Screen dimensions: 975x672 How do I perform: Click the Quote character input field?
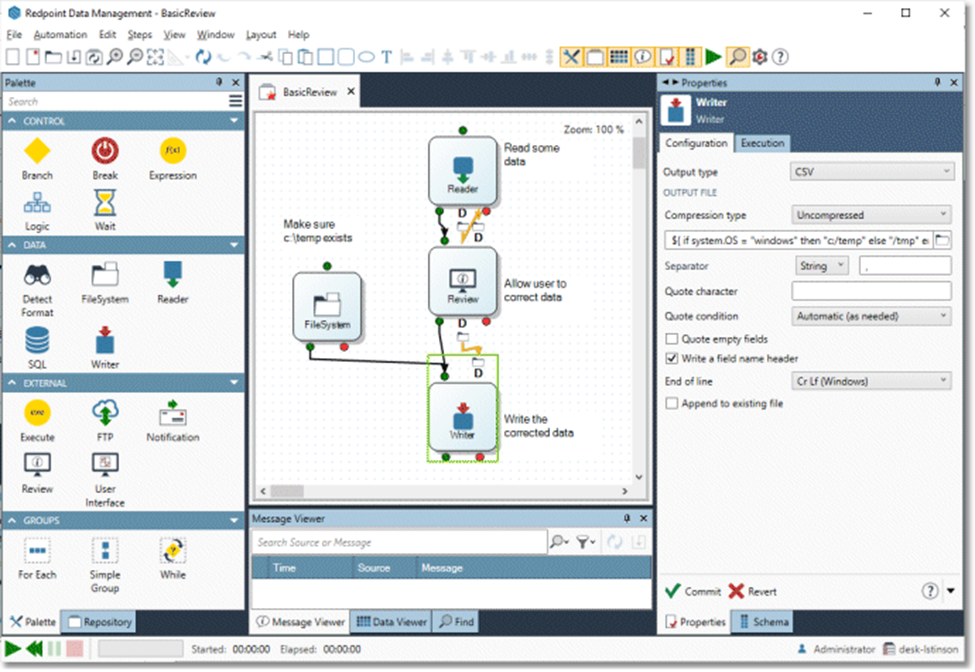[871, 291]
